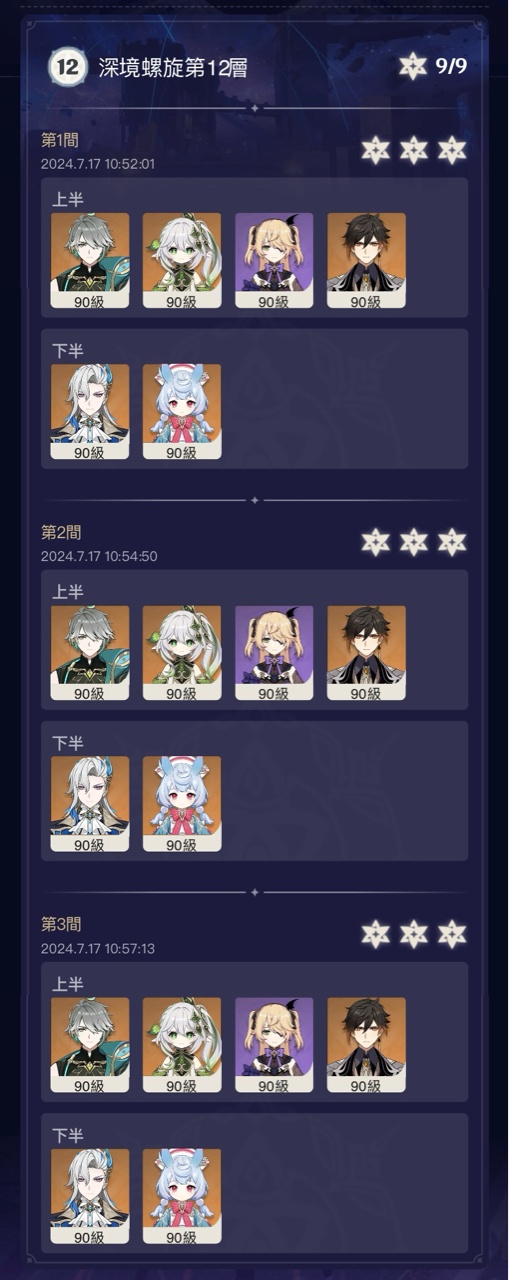Select Fischl portrait in Chamber 1 first half
This screenshot has height=1280, width=509.
(x=274, y=260)
